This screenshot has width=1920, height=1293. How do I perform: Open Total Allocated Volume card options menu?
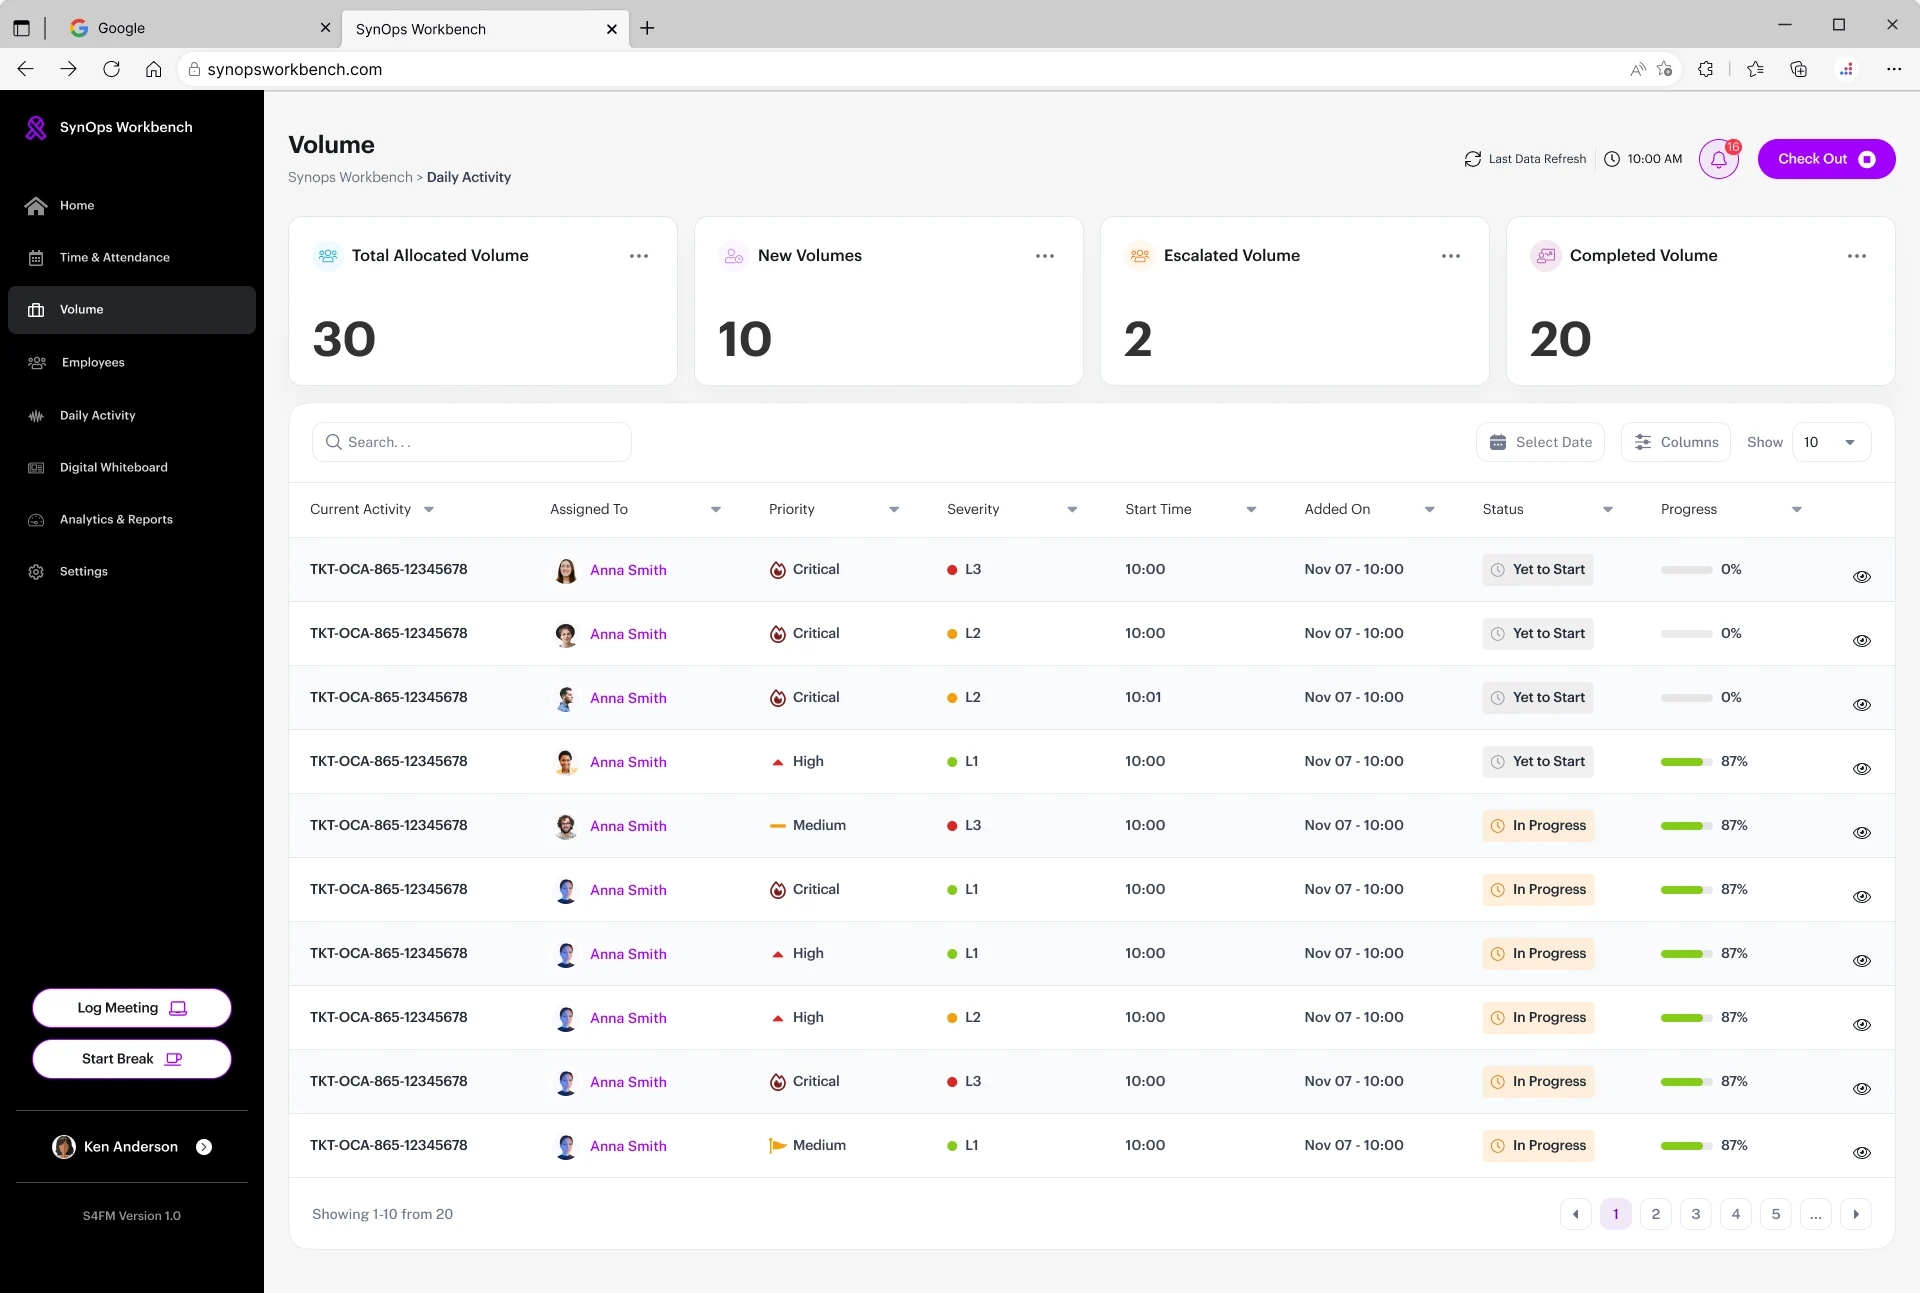point(639,256)
